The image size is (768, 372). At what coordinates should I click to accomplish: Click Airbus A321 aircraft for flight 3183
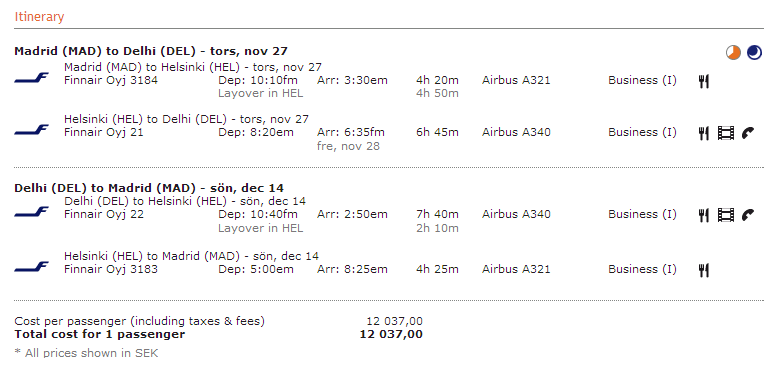tap(516, 269)
